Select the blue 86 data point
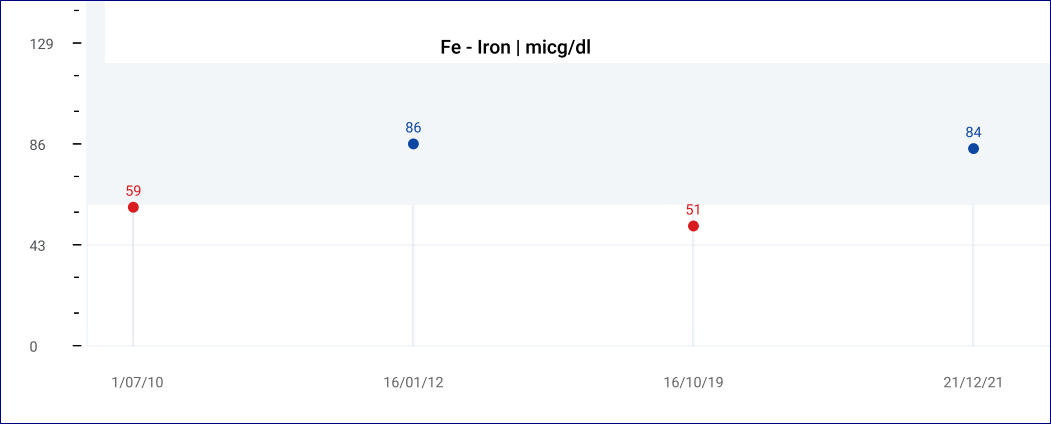Image resolution: width=1051 pixels, height=424 pixels. 414,144
